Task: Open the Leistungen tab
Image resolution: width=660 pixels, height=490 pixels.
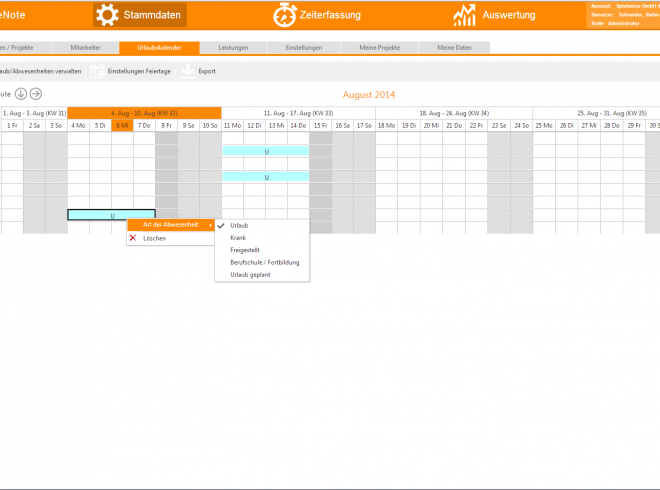Action: click(233, 48)
